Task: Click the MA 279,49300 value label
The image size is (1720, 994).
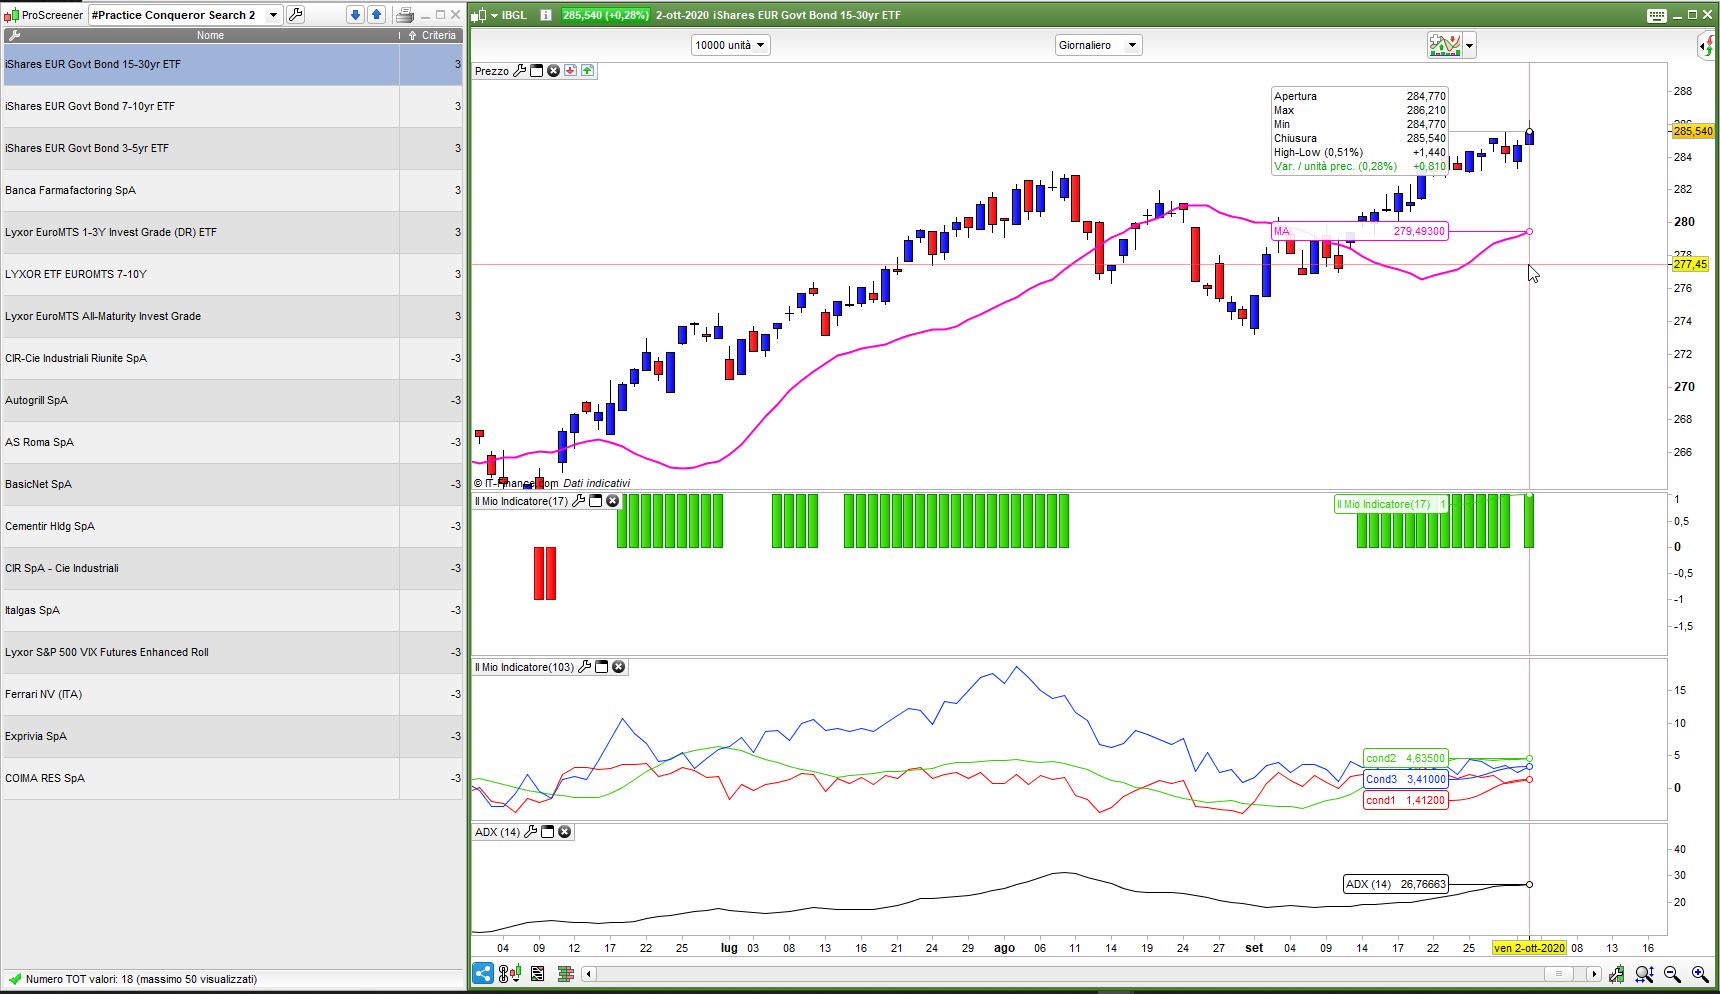Action: pos(1359,231)
